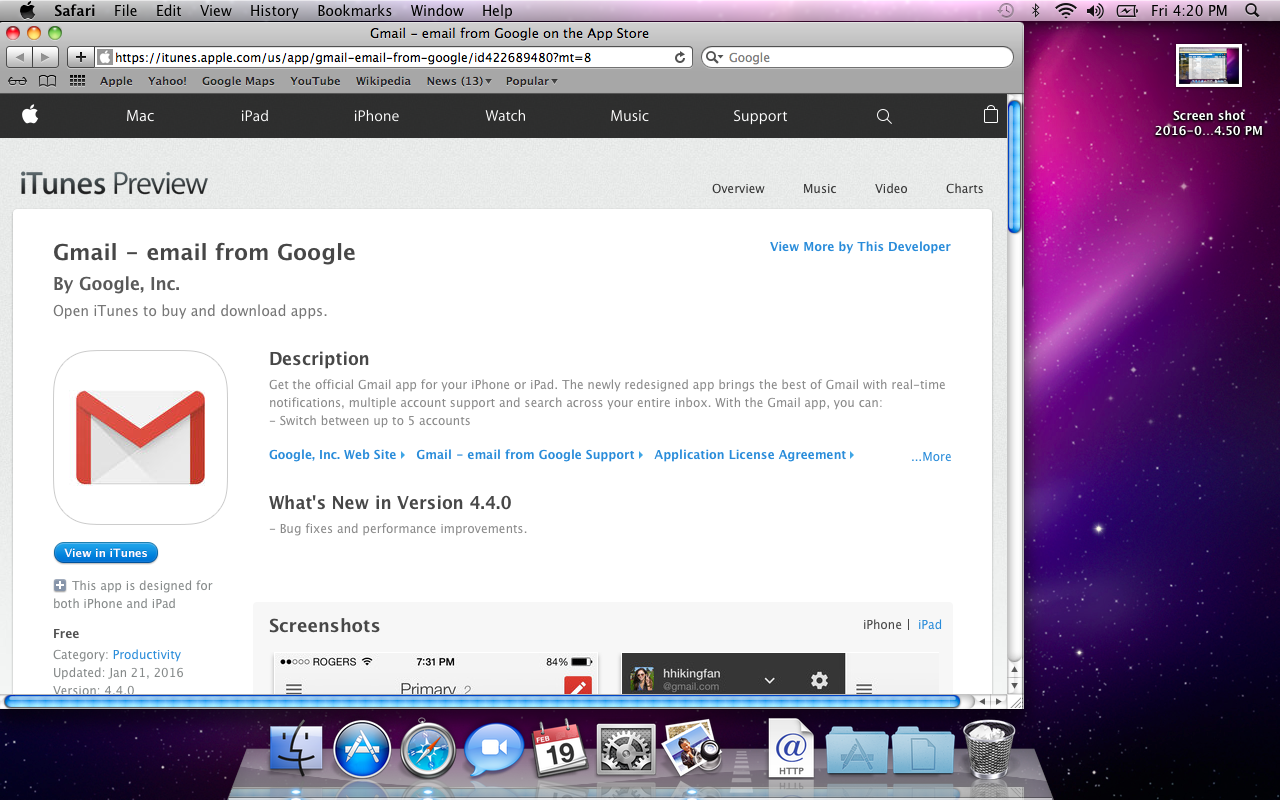Go forward with Safari's forward arrow
Screen dimensions: 1280x800
coord(46,57)
